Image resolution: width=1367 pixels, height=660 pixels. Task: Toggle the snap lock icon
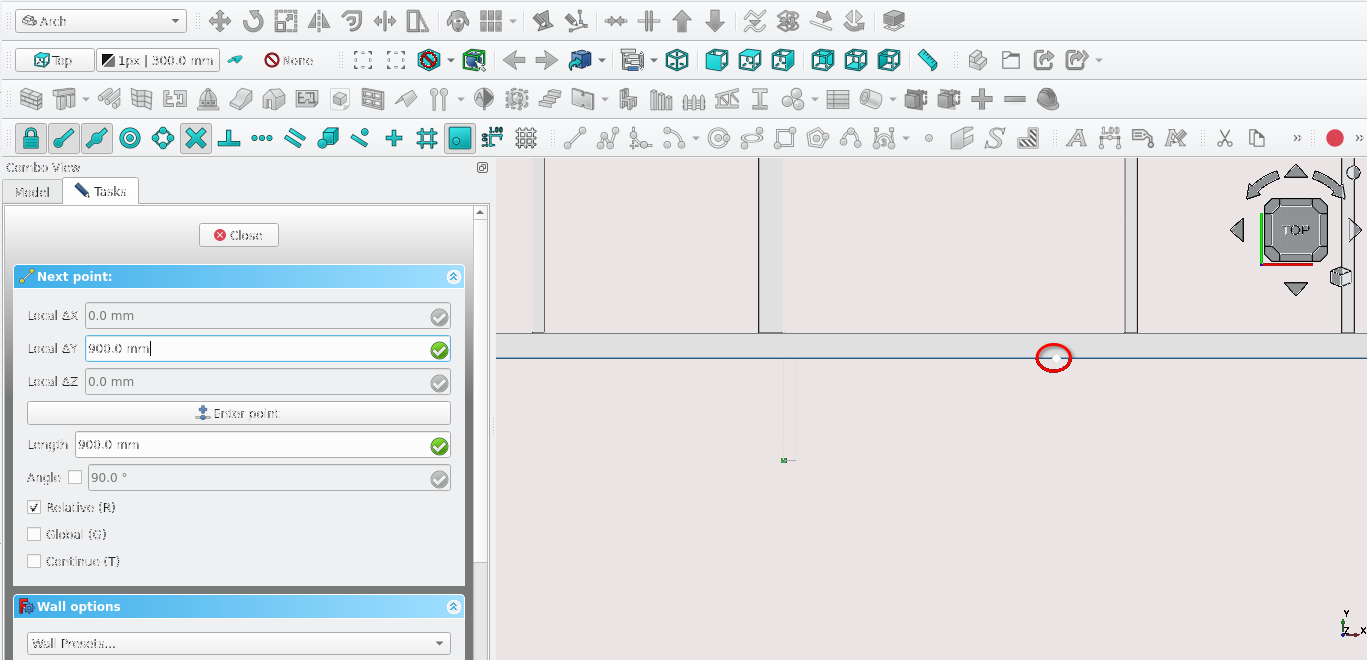click(x=31, y=138)
